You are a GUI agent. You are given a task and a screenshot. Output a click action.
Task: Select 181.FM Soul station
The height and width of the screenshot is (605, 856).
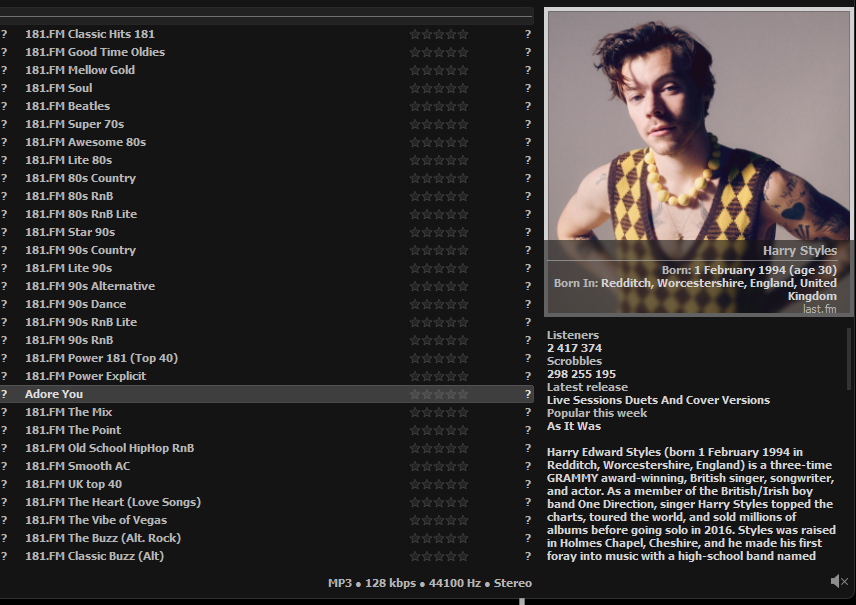click(x=267, y=88)
